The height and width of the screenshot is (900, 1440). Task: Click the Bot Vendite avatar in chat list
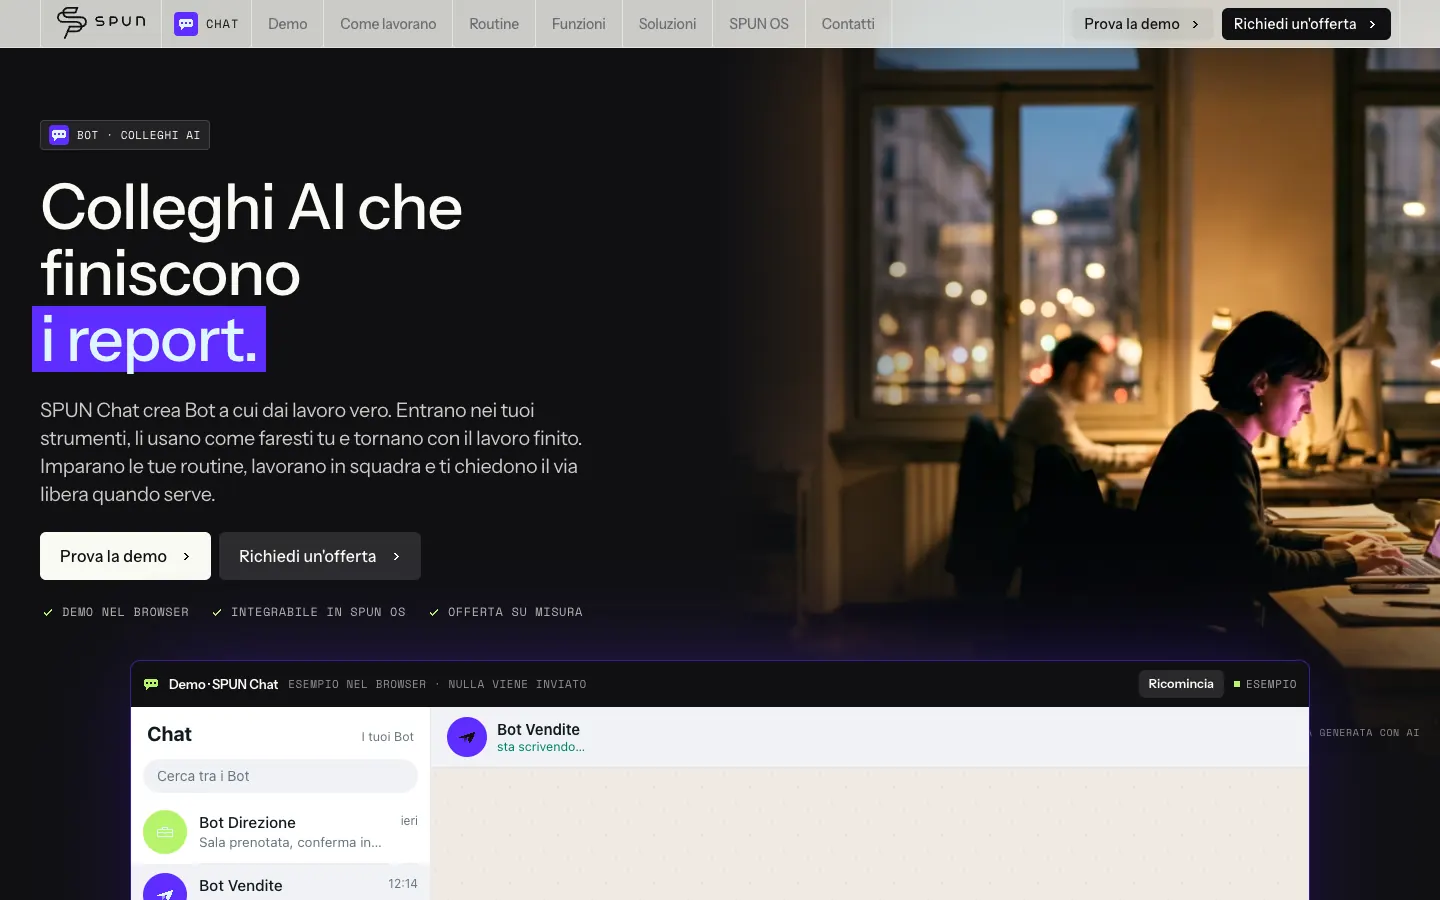click(x=165, y=888)
